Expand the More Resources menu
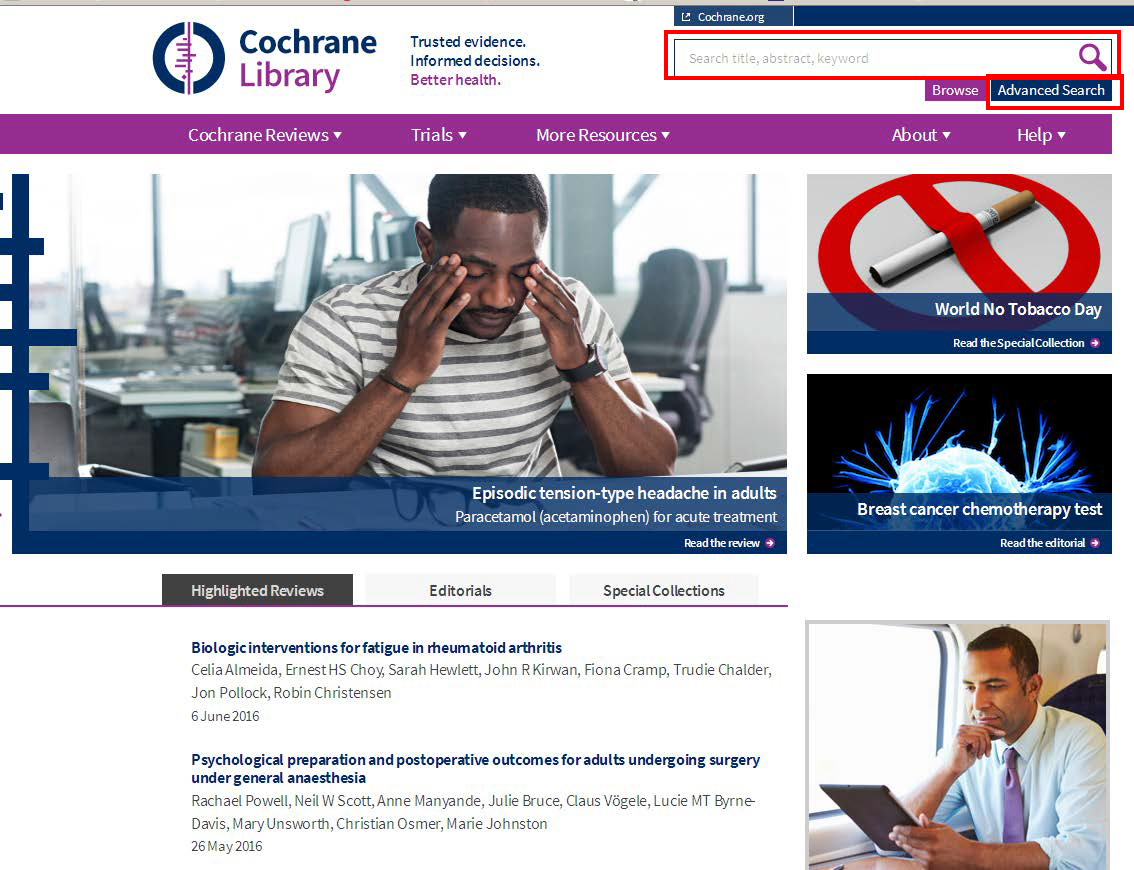 pos(602,135)
